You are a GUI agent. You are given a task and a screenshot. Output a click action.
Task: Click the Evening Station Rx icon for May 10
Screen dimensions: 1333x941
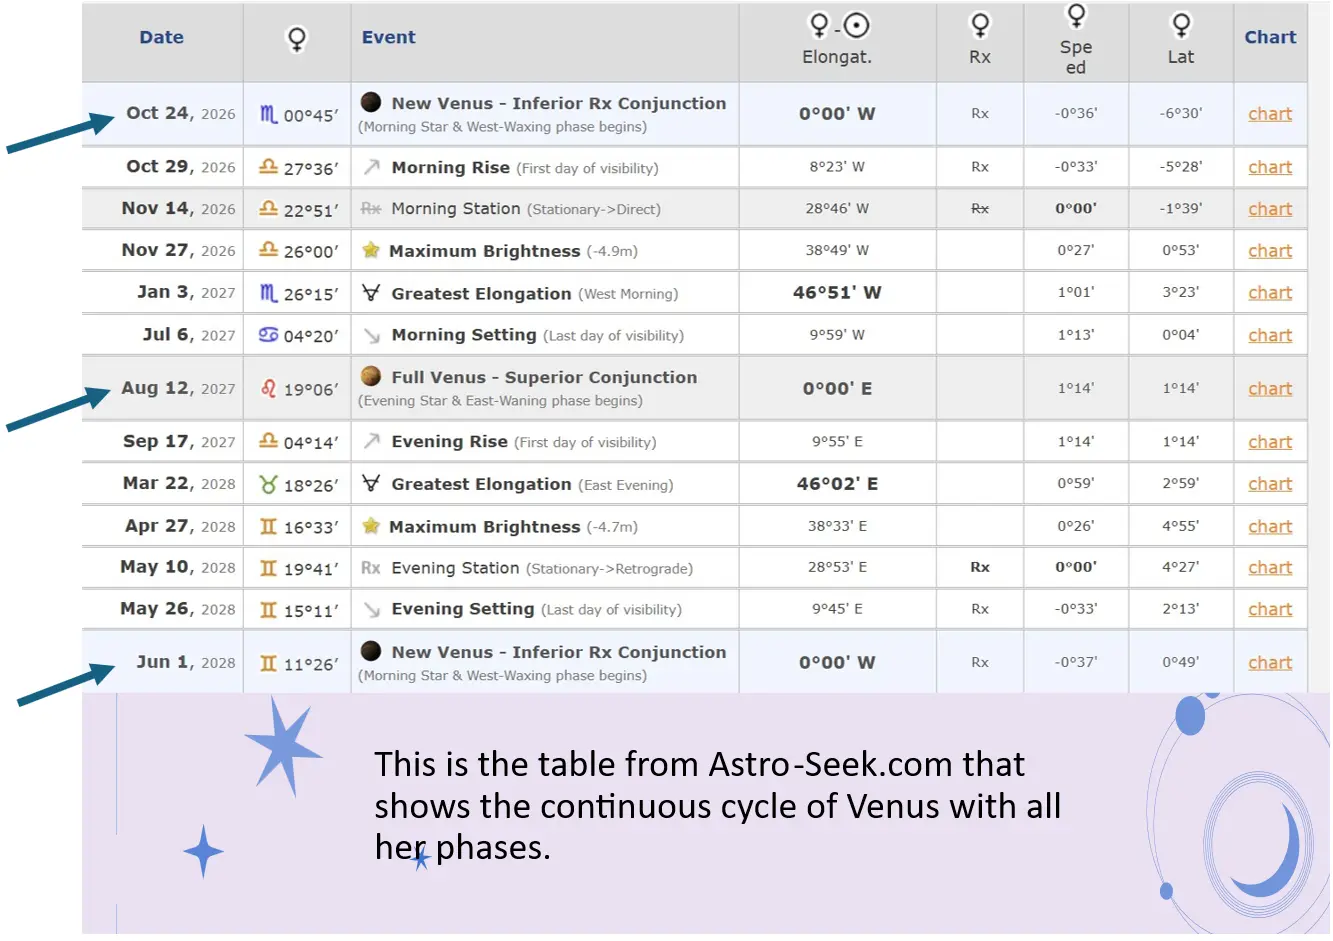pyautogui.click(x=371, y=568)
